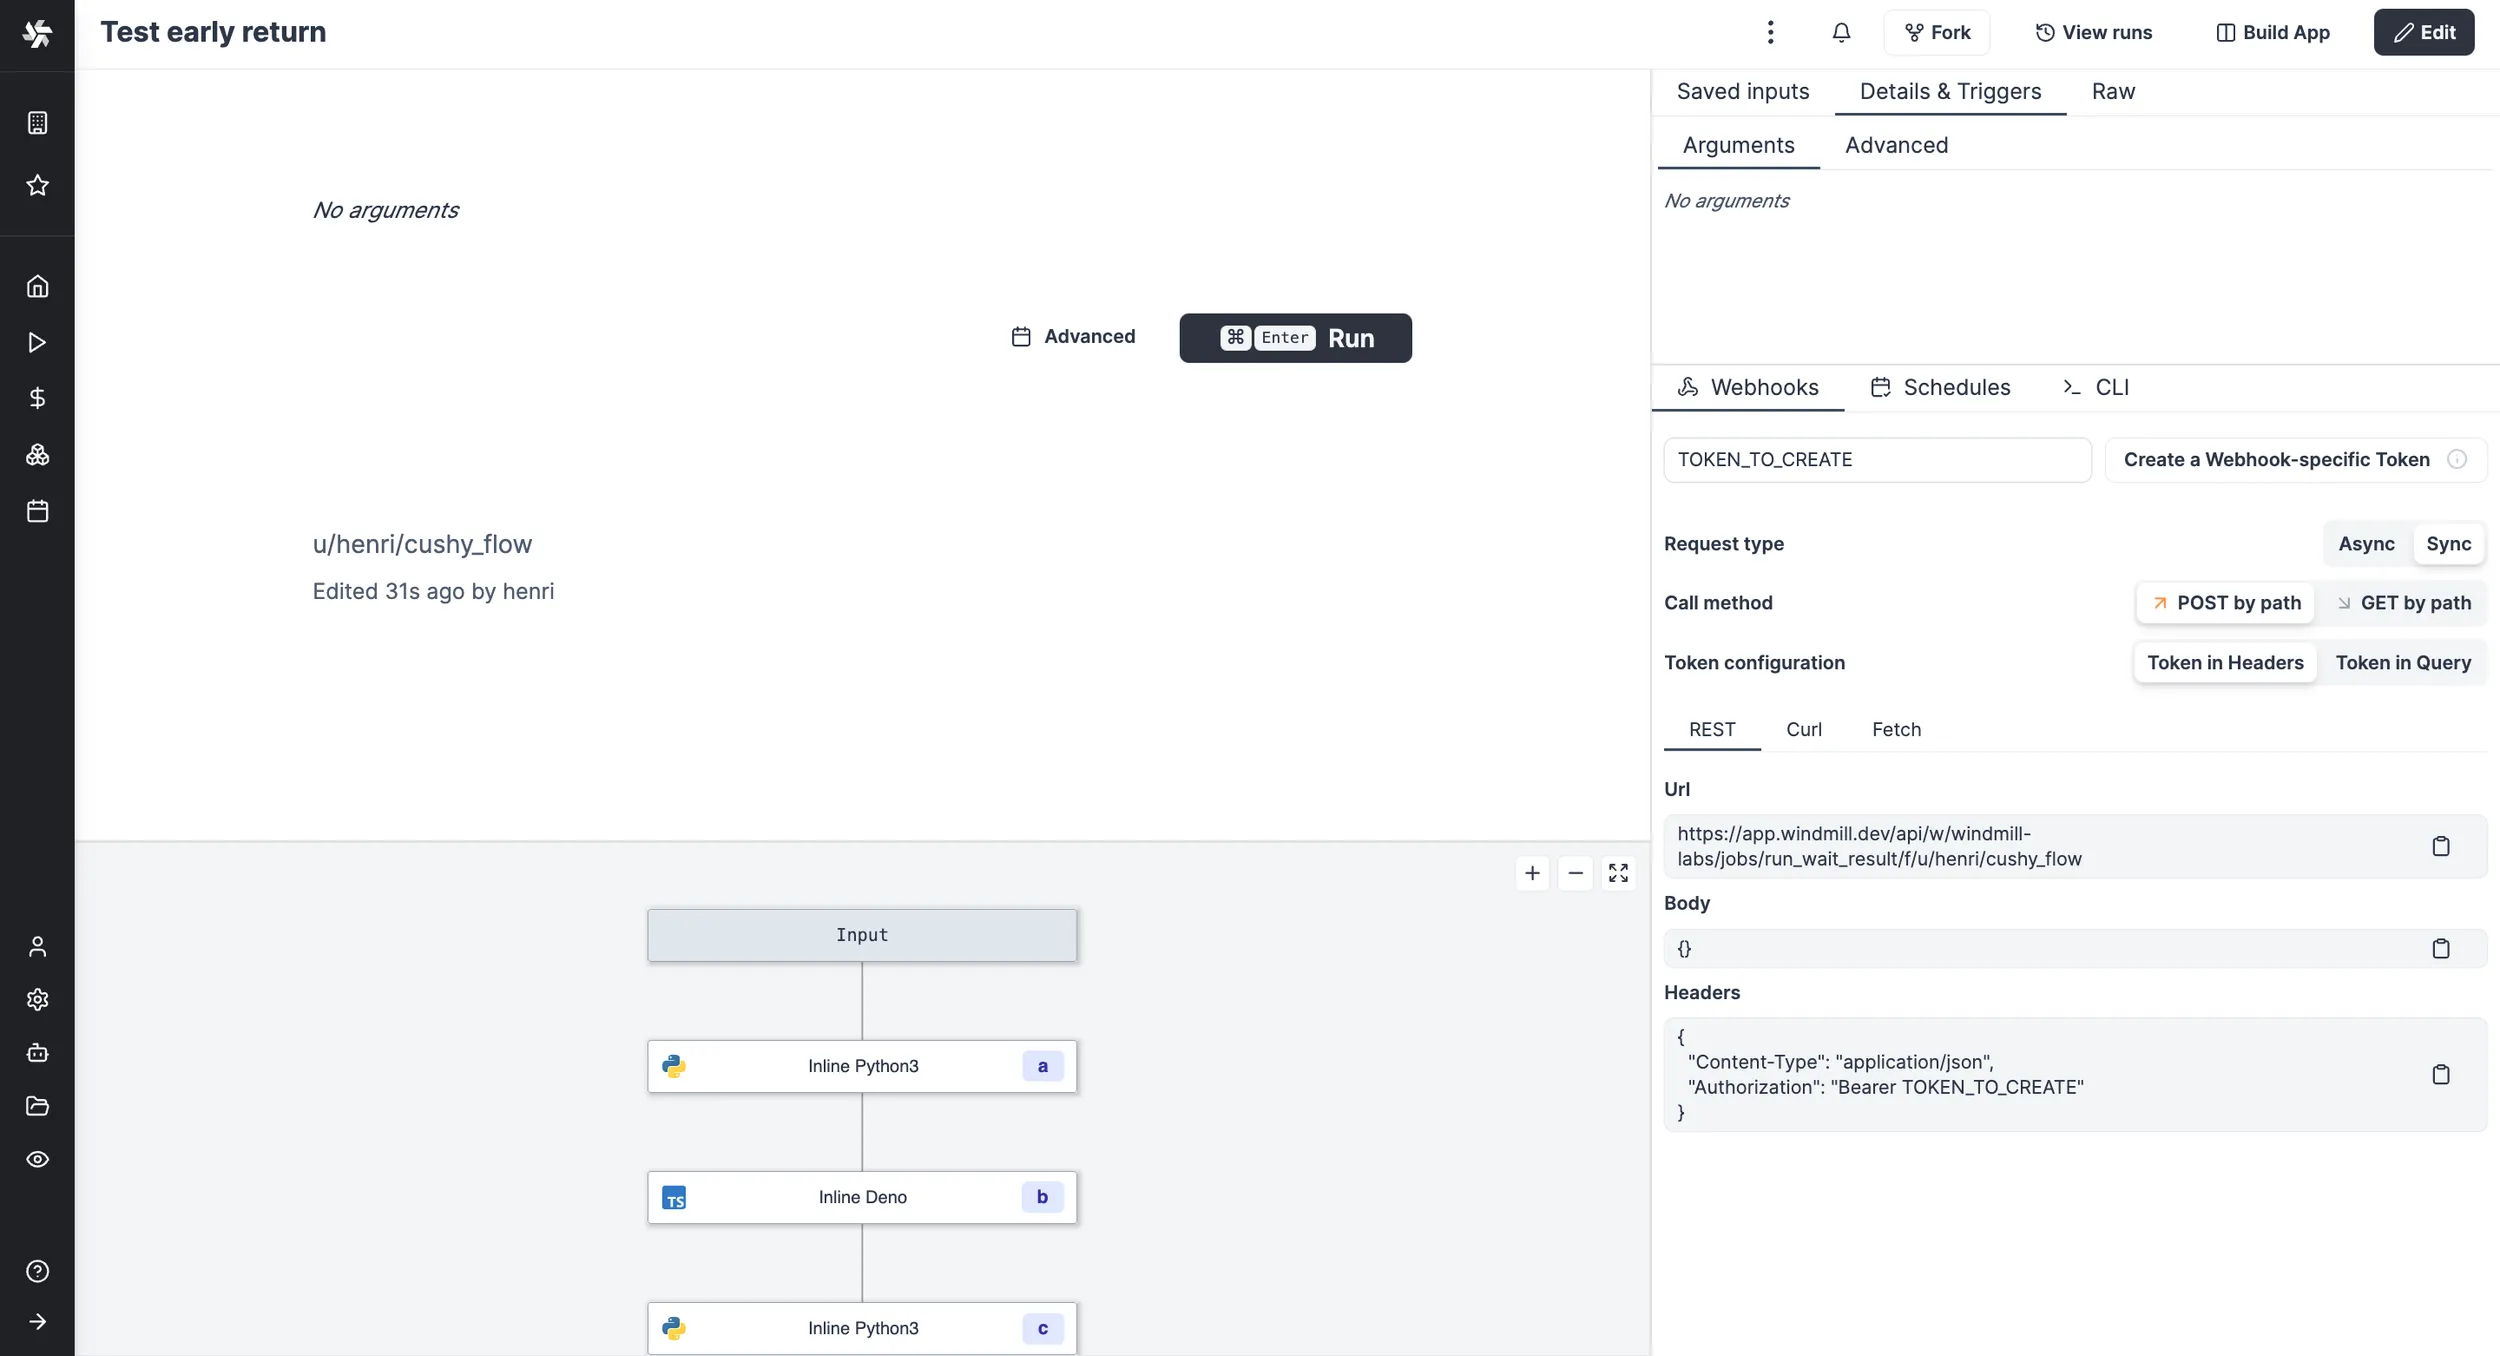The image size is (2500, 1356).
Task: Switch to the Curl tab
Action: pos(1804,728)
